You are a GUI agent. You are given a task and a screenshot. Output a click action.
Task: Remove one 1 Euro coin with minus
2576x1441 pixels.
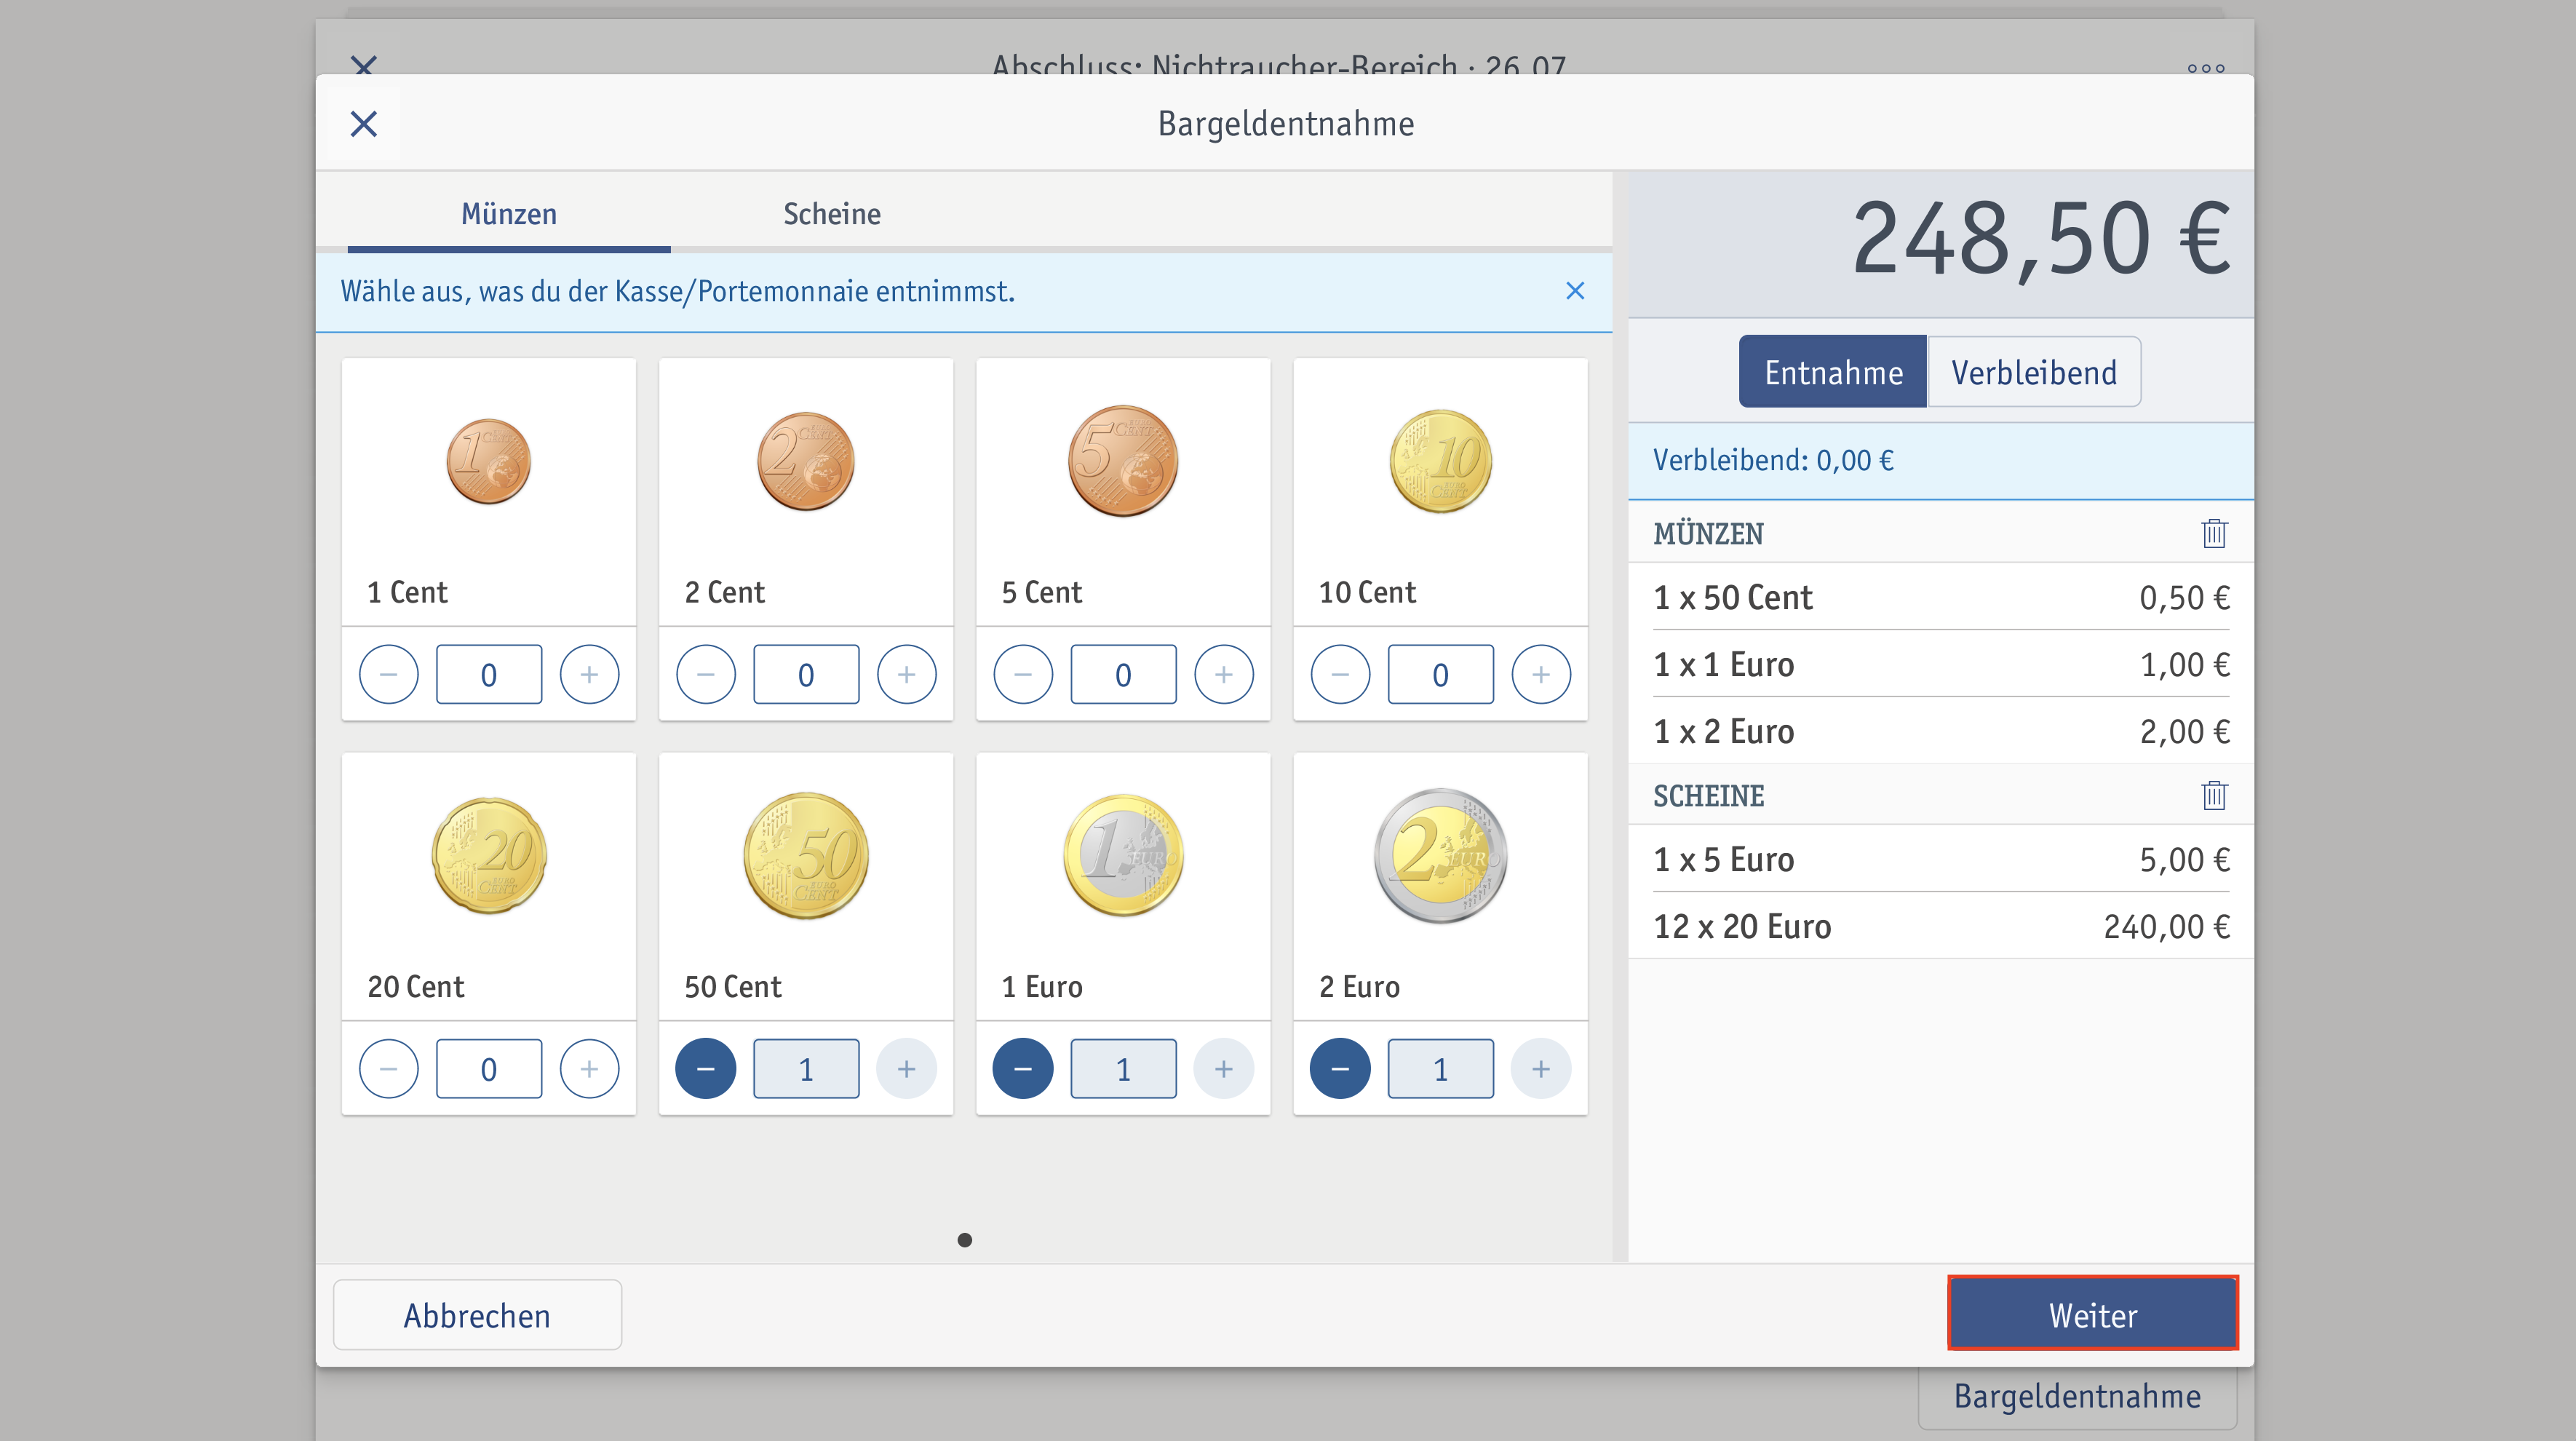coord(1023,1069)
